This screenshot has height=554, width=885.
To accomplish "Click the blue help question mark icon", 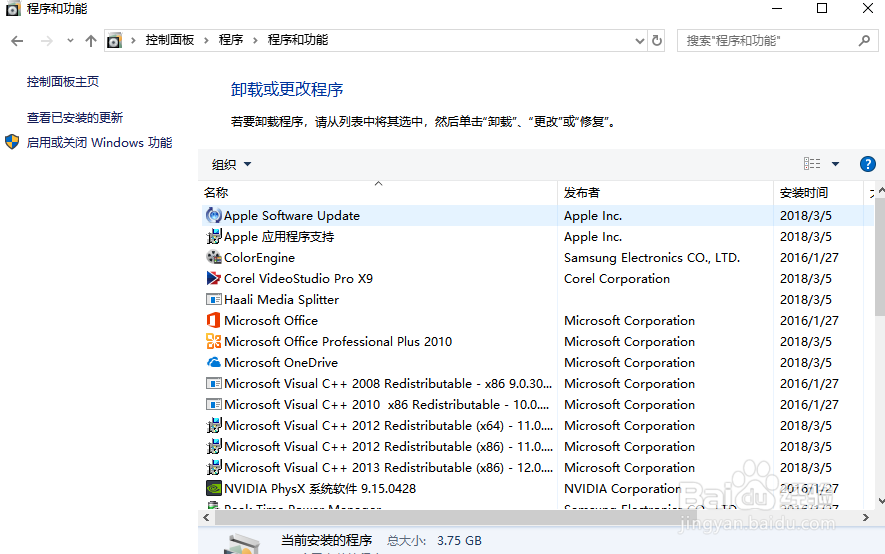I will point(868,164).
